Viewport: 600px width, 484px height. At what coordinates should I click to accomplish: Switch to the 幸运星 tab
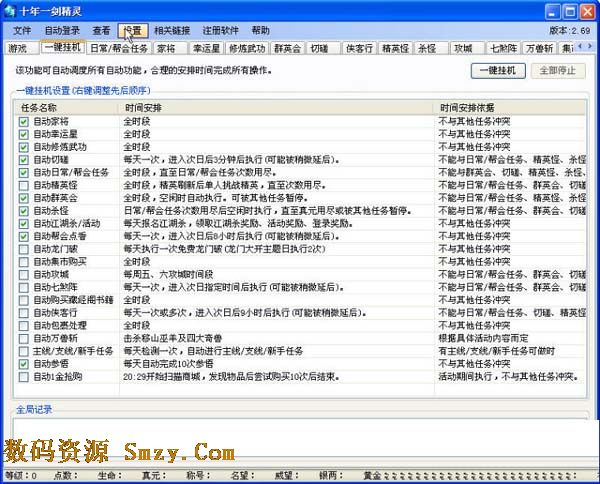(207, 48)
